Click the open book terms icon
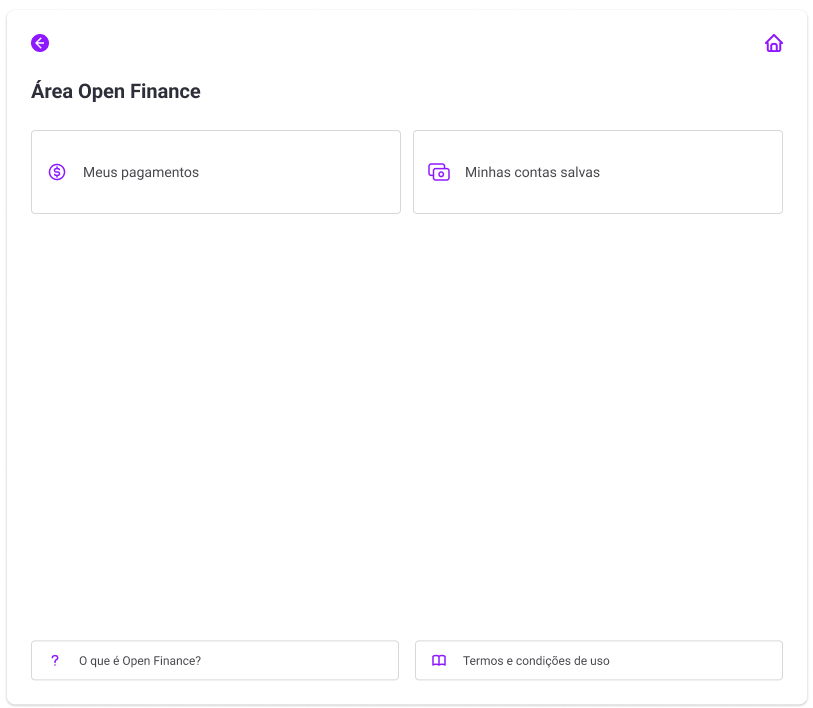Image resolution: width=813 pixels, height=708 pixels. 439,660
